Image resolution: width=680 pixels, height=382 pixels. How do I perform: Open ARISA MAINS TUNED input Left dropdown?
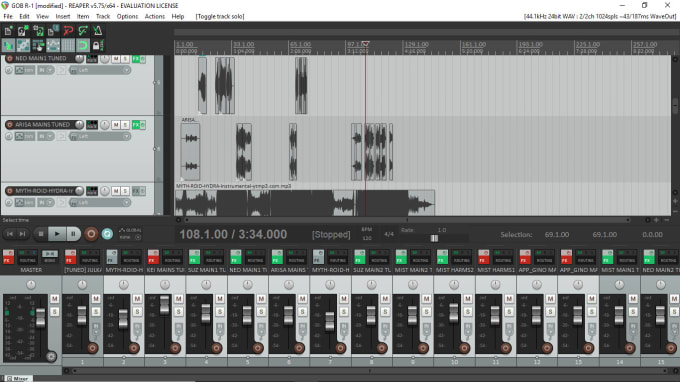[x=100, y=136]
